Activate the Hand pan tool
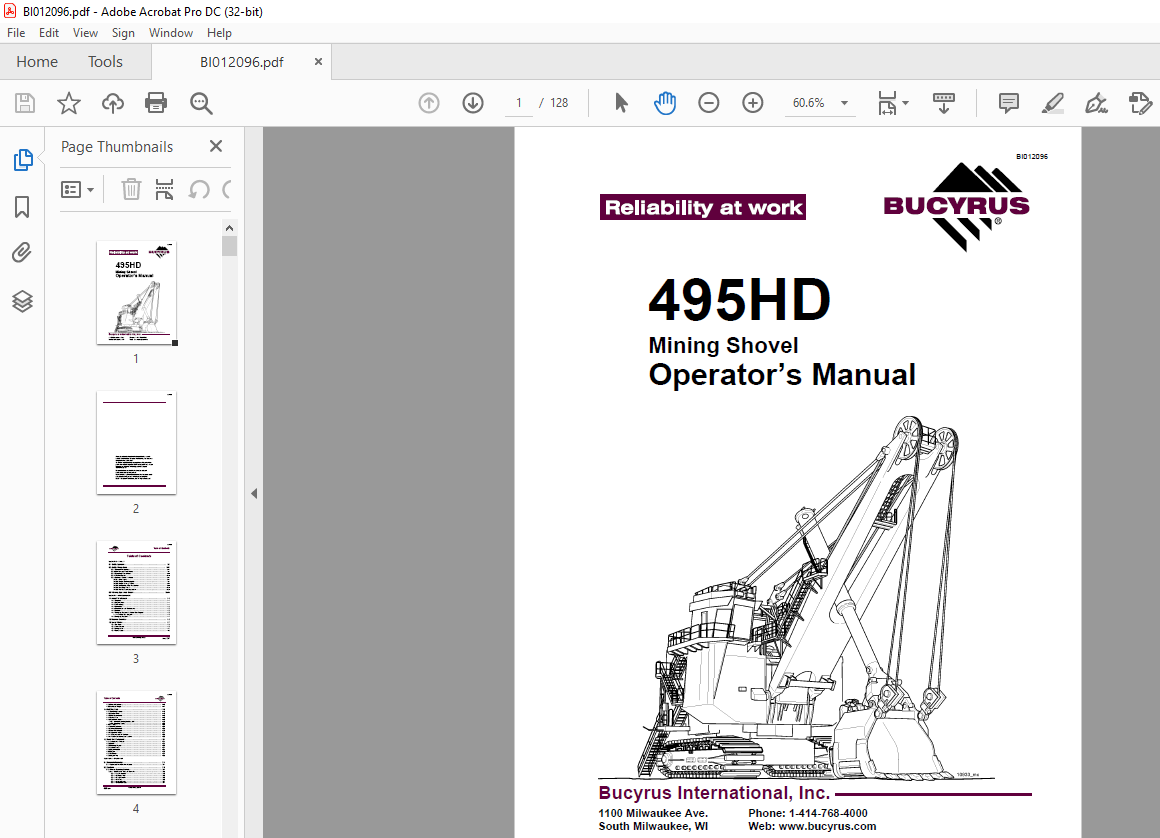This screenshot has height=838, width=1160. point(664,103)
